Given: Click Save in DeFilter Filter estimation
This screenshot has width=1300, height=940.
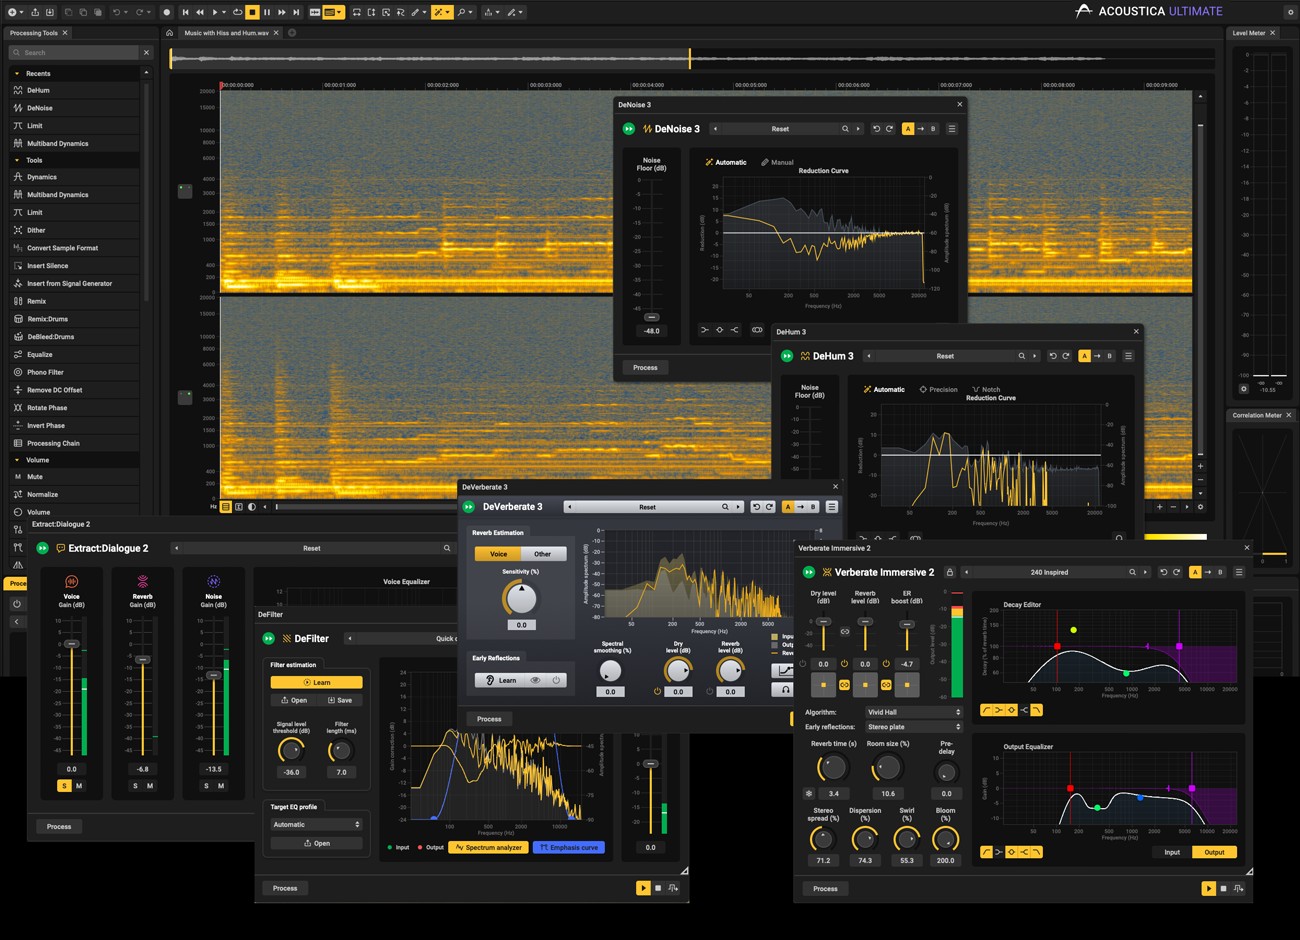Looking at the screenshot, I should click(340, 700).
